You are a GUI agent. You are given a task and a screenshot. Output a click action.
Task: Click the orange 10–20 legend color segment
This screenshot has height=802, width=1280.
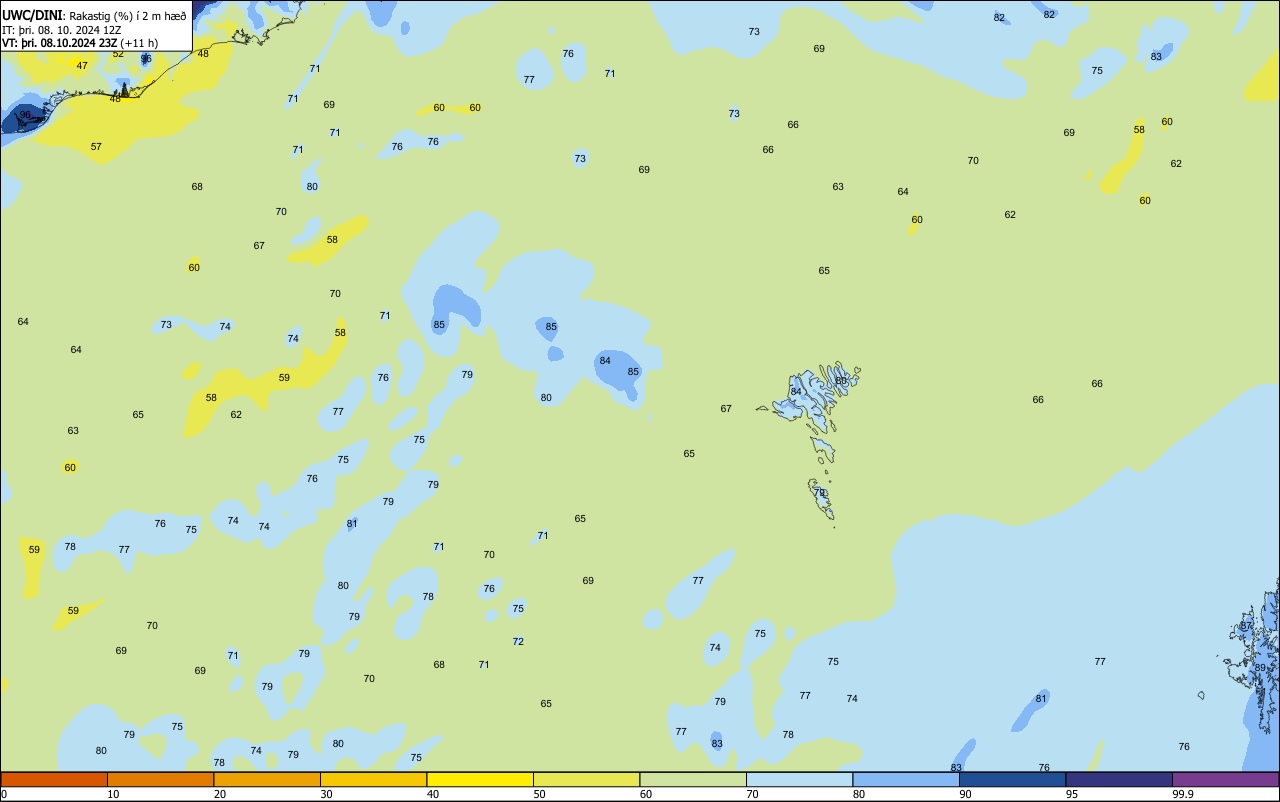160,779
